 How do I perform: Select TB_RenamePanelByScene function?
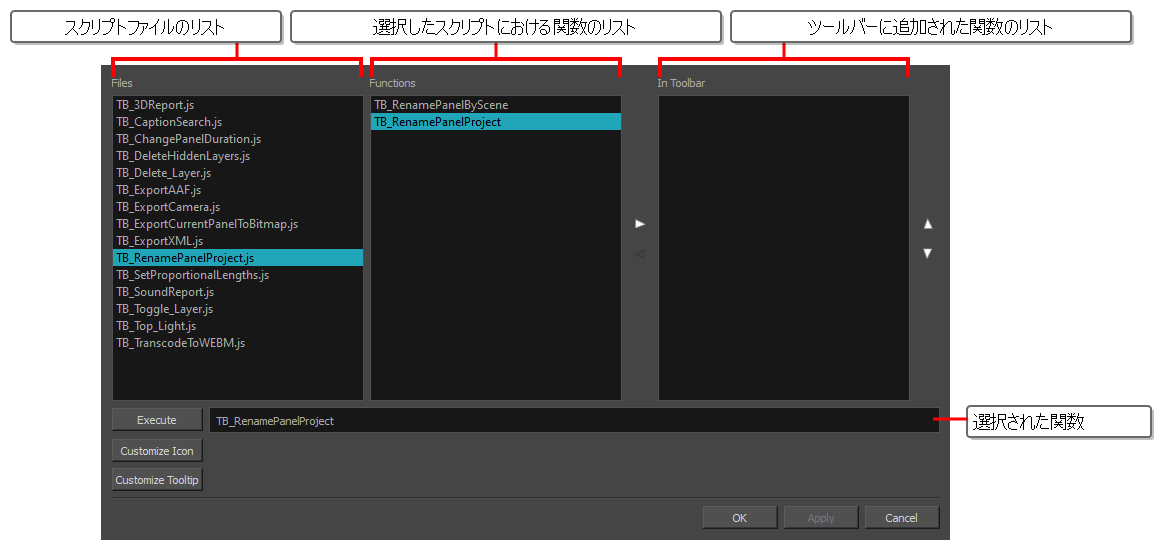coord(441,105)
